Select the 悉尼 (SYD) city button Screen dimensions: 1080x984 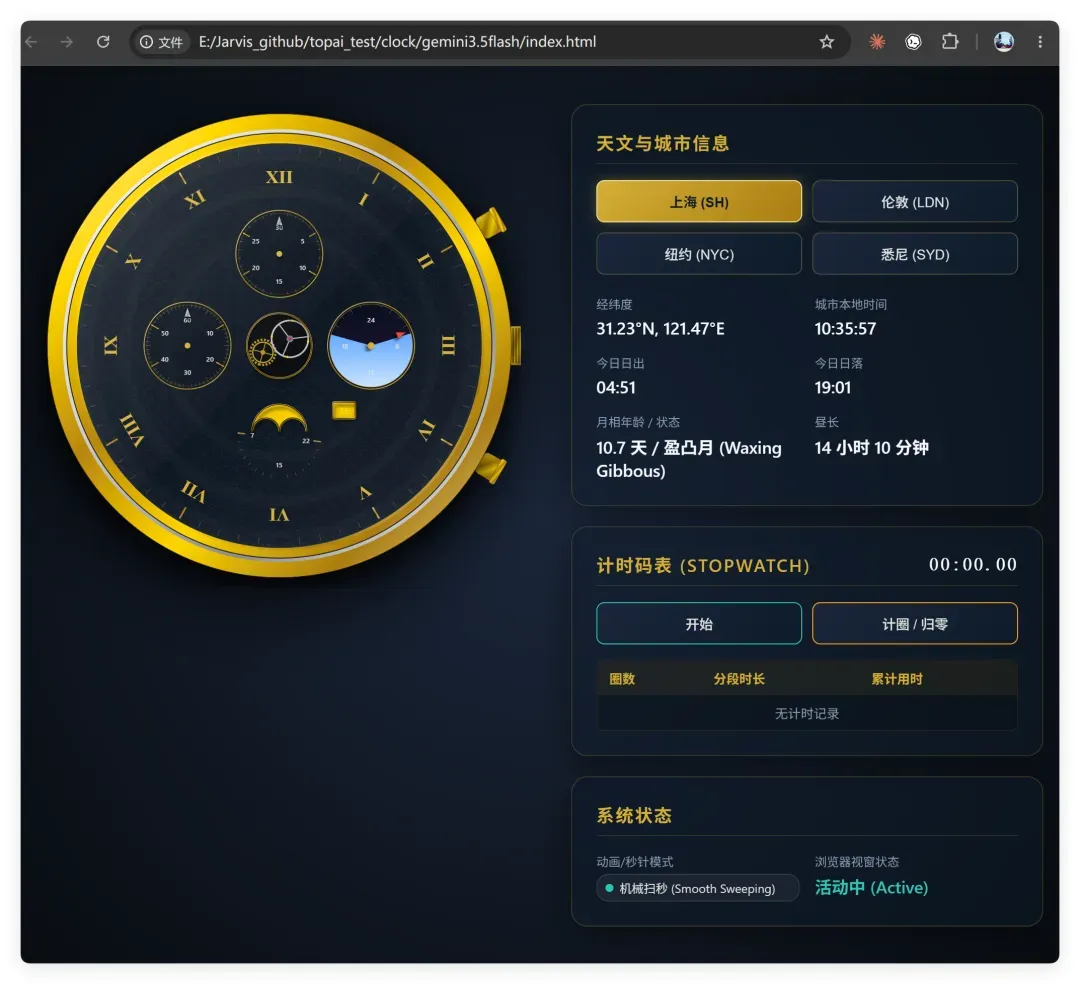click(915, 253)
